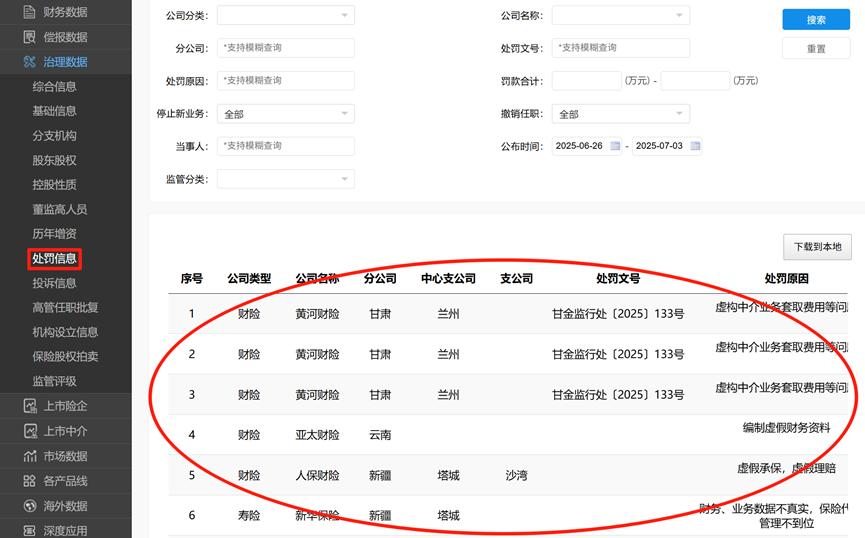Click the 治理数据 sidebar icon

click(29, 62)
